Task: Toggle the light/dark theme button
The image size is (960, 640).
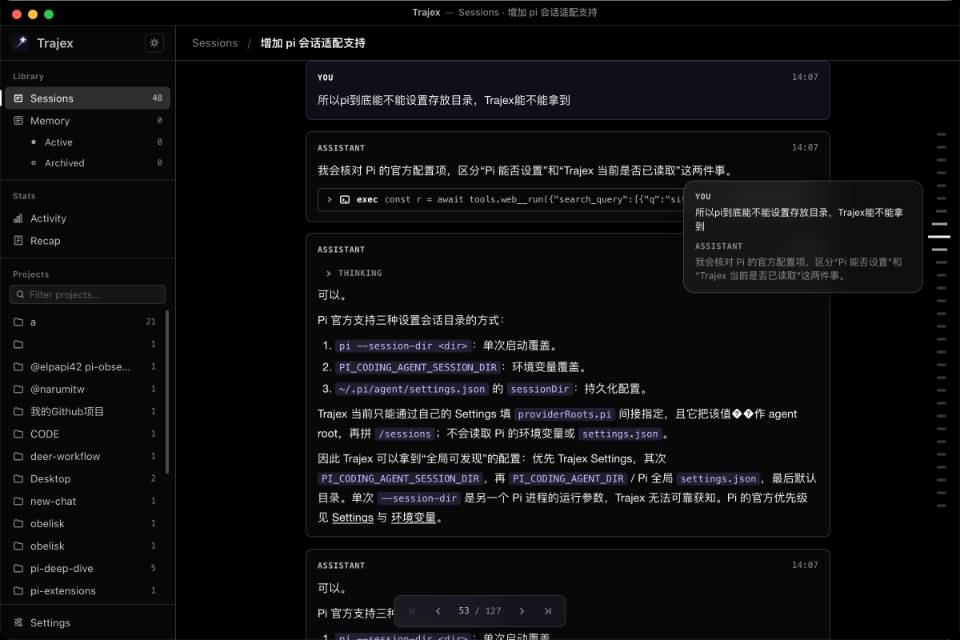Action: (154, 43)
